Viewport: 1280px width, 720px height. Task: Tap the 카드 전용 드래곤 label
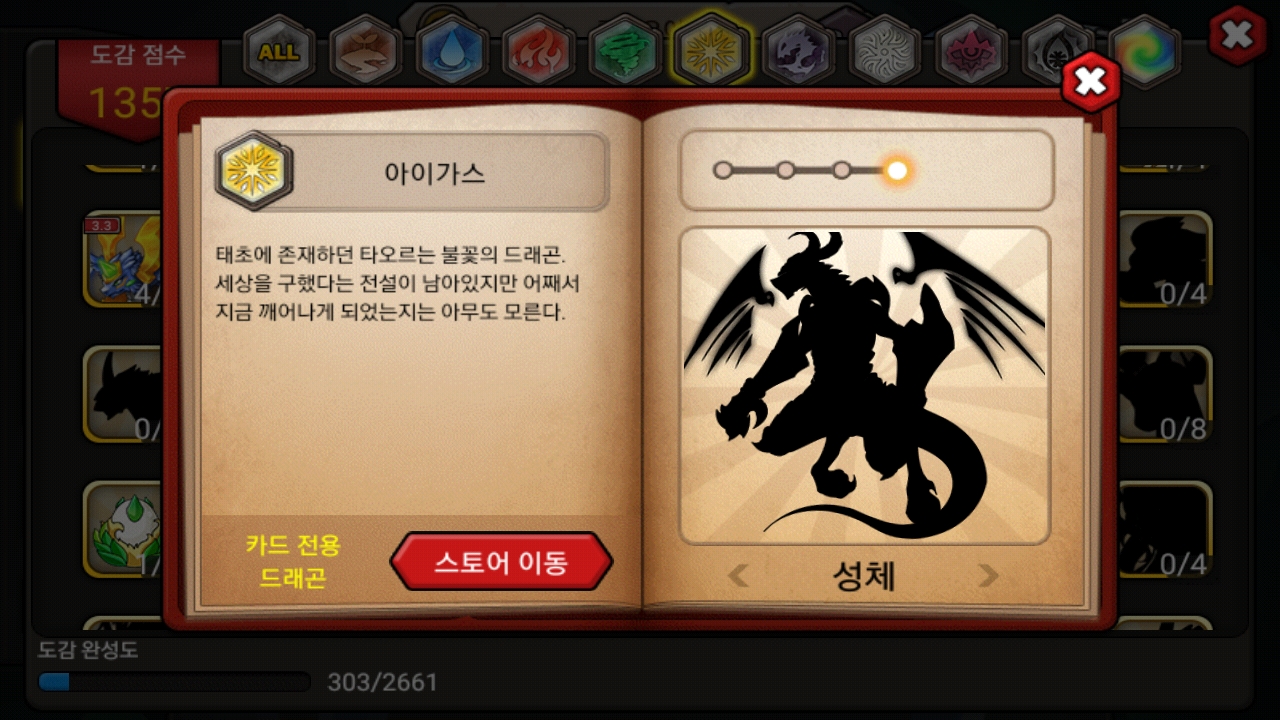coord(293,561)
